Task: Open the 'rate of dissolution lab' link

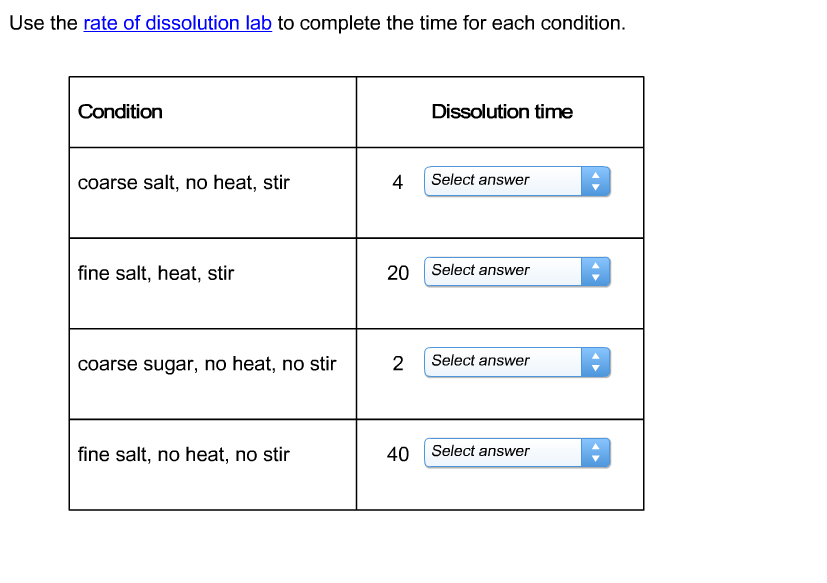Action: pos(176,23)
